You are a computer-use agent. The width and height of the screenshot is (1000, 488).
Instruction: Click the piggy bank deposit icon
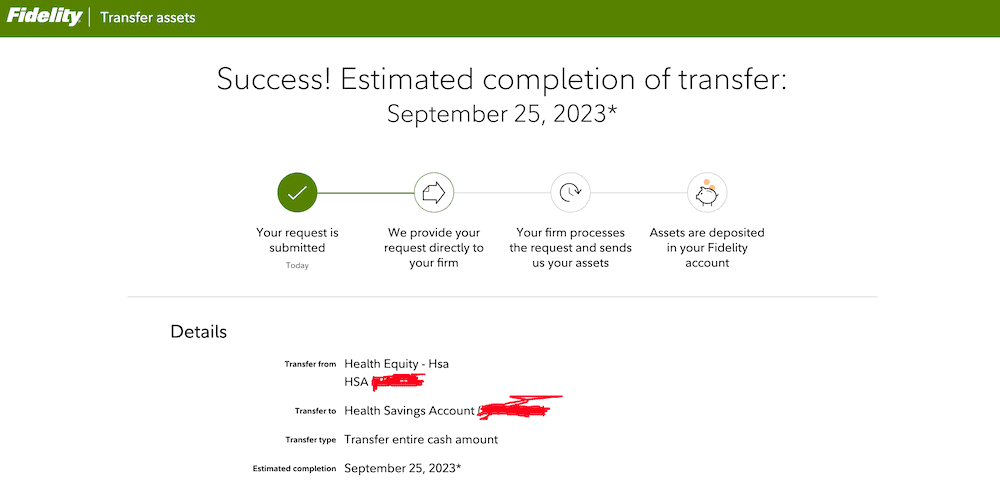(x=707, y=192)
